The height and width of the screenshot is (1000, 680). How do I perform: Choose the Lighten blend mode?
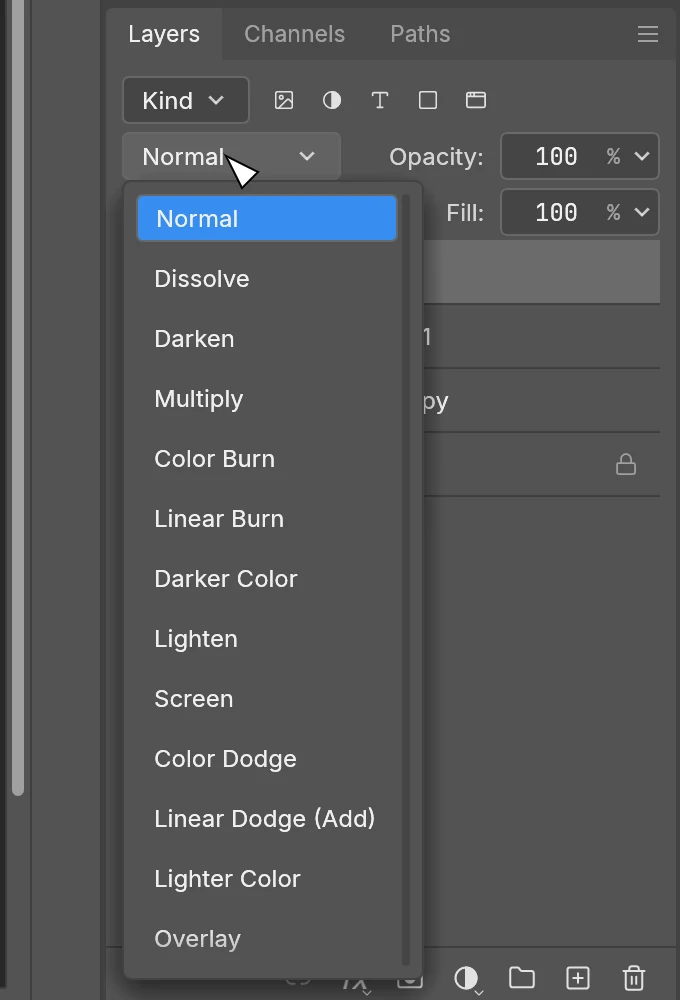point(267,638)
